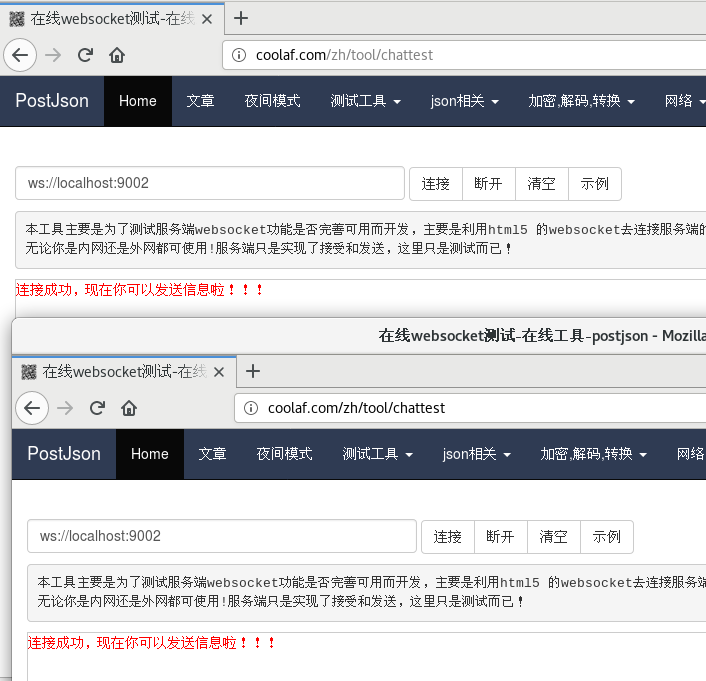
Task: Expand 网络 dropdown in the rear window
Action: point(684,101)
